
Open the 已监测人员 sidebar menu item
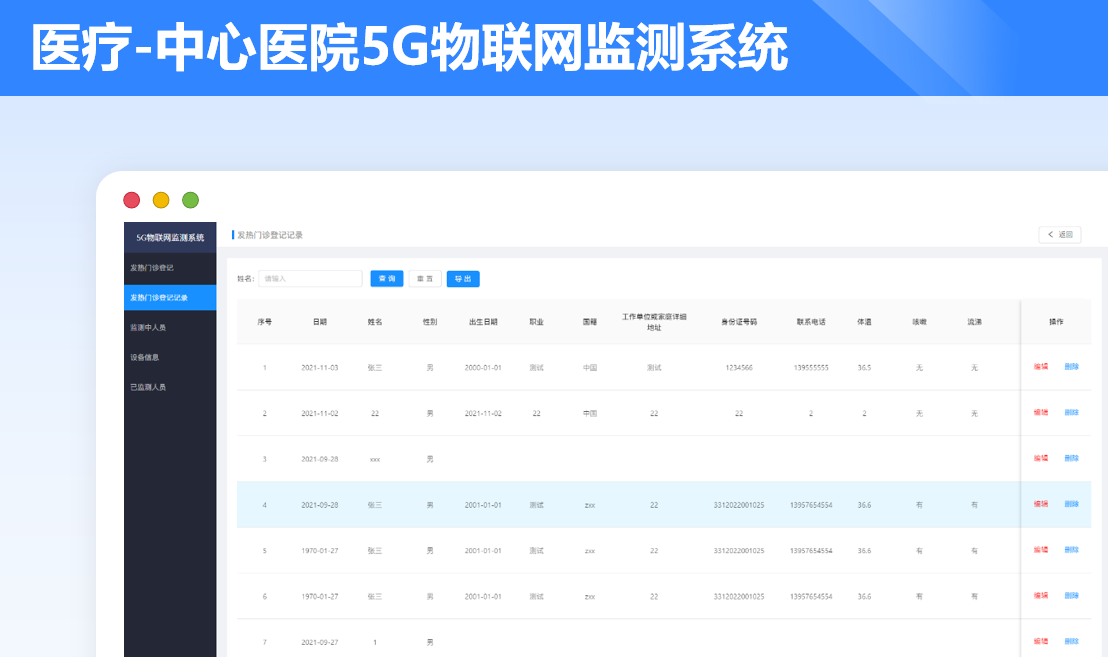point(170,387)
